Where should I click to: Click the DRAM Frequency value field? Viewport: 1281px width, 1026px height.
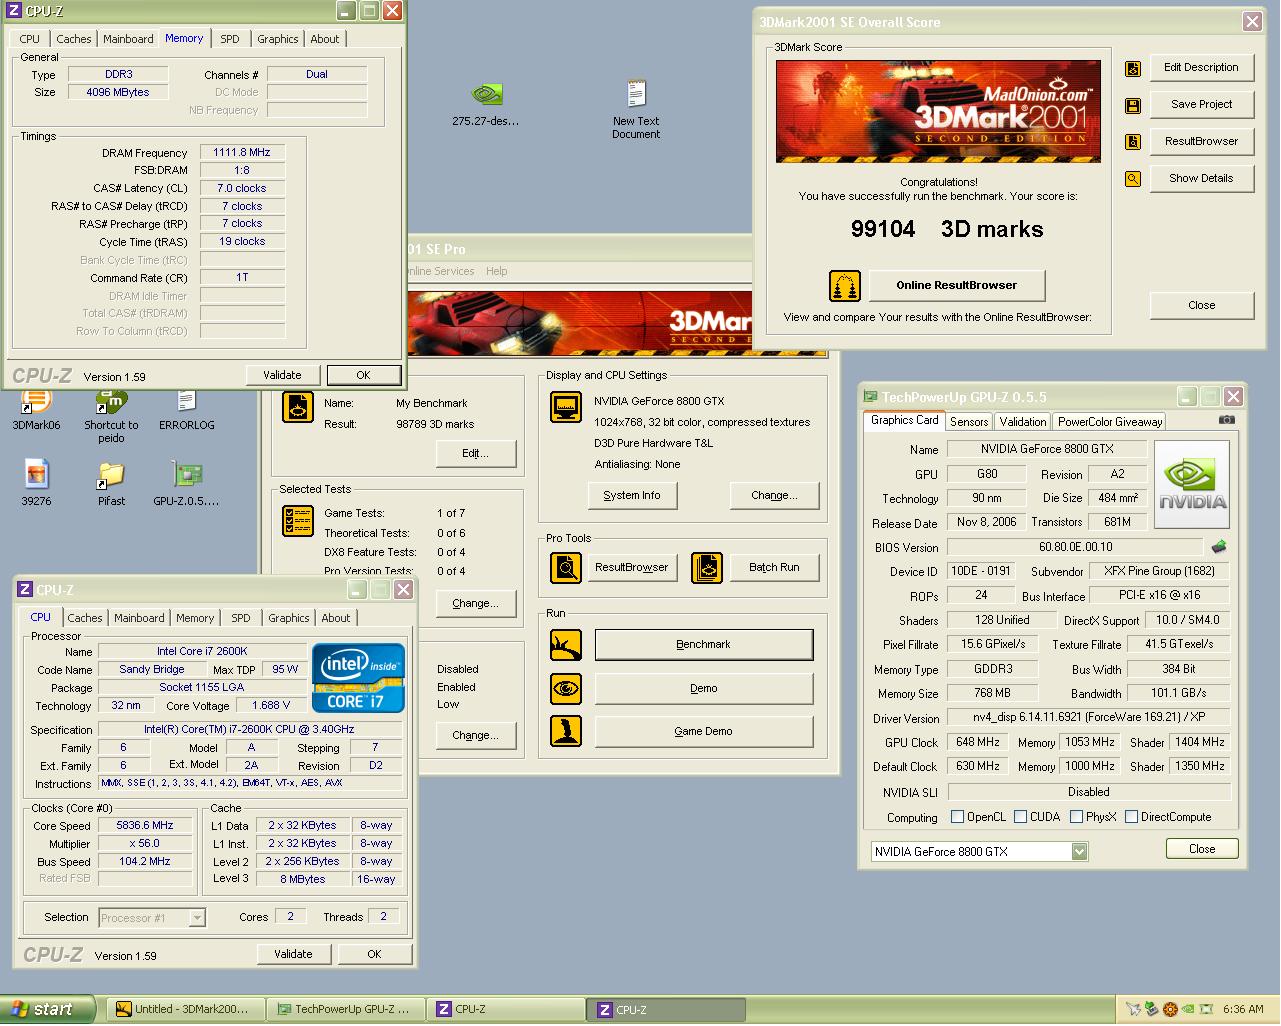coord(242,153)
